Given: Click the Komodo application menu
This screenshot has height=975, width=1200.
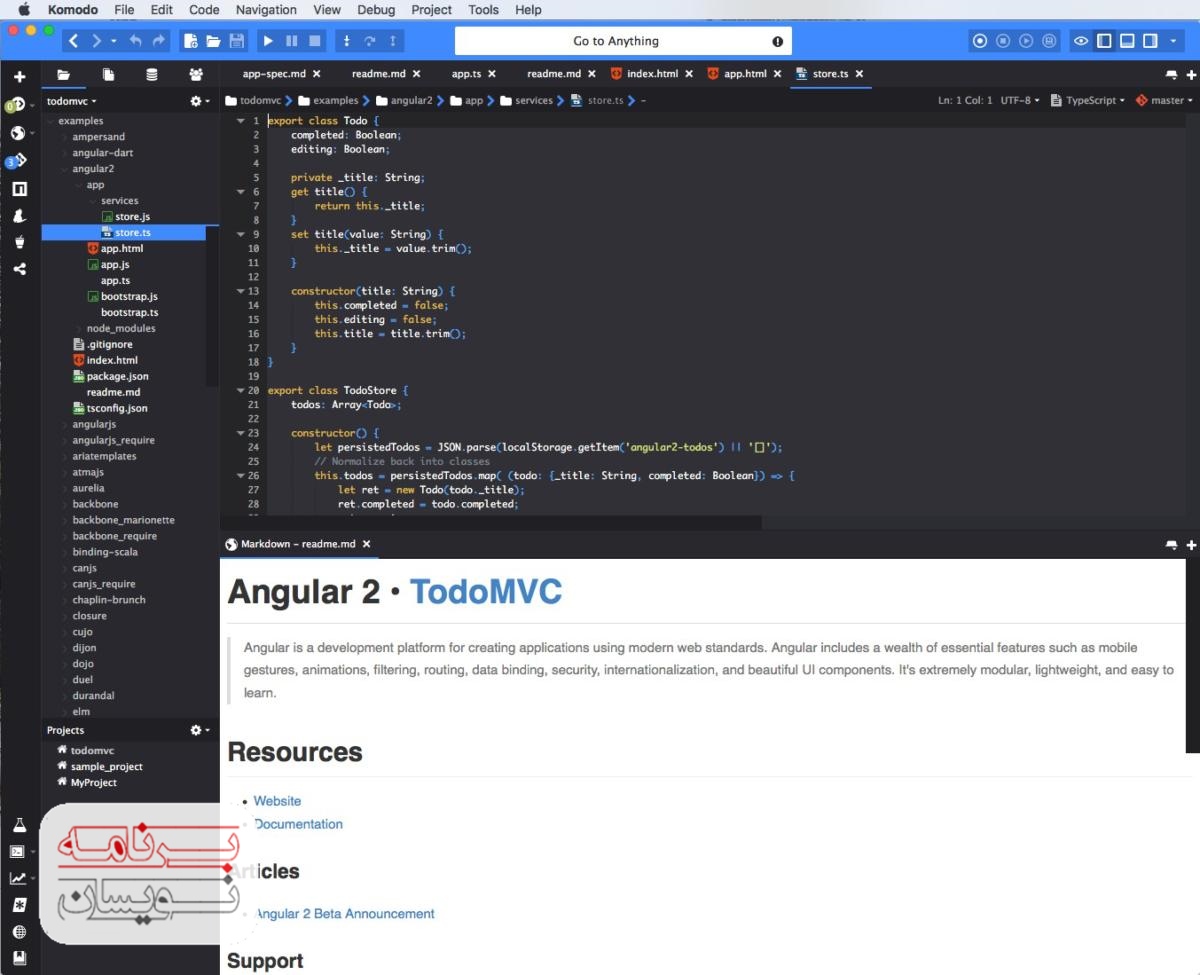Looking at the screenshot, I should click(x=72, y=9).
